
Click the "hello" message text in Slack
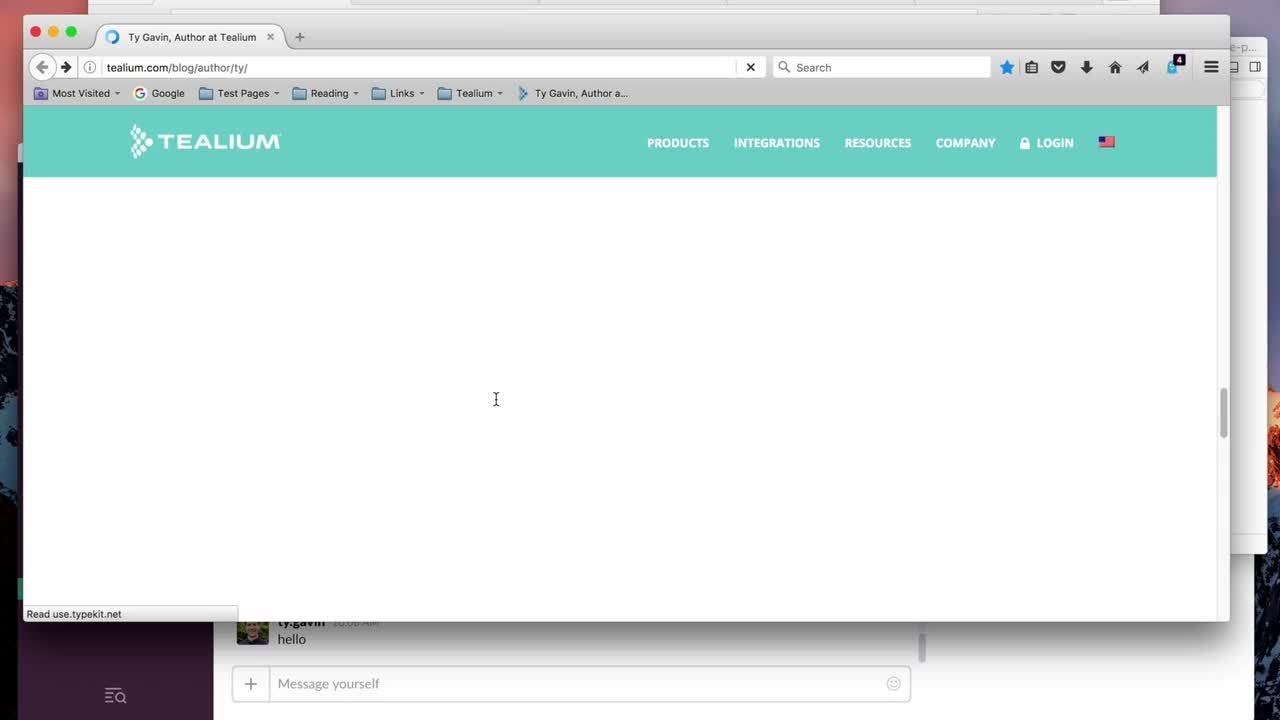coord(292,639)
